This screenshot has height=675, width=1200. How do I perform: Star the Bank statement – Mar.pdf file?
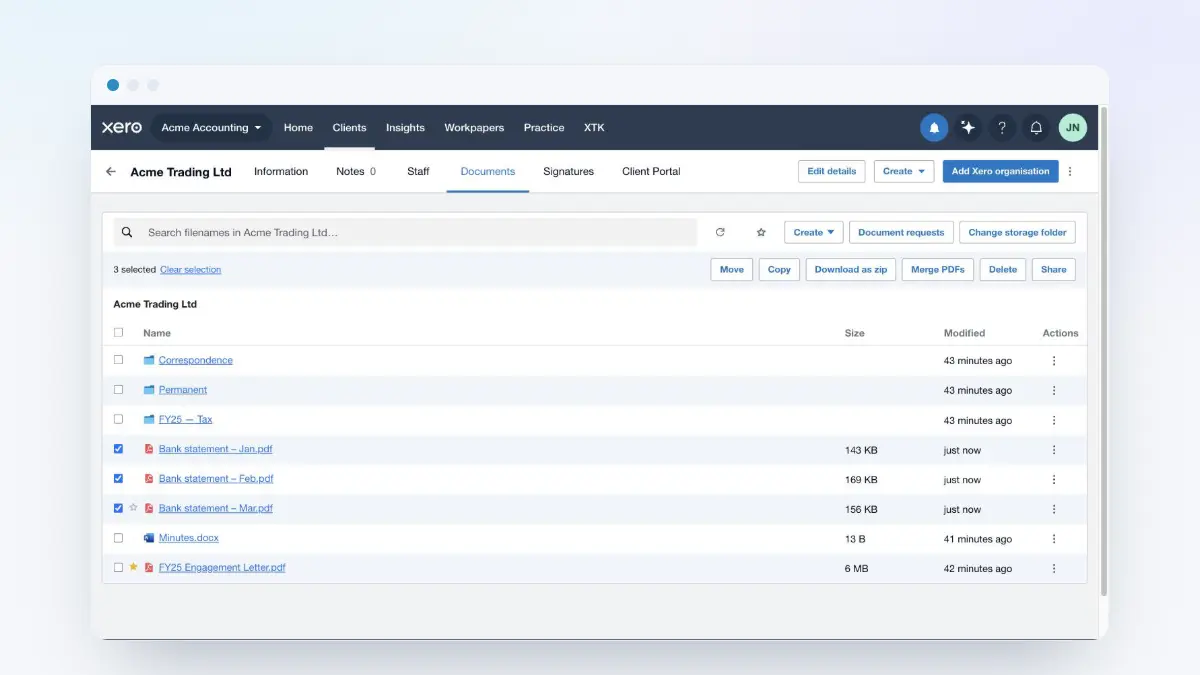click(x=133, y=508)
